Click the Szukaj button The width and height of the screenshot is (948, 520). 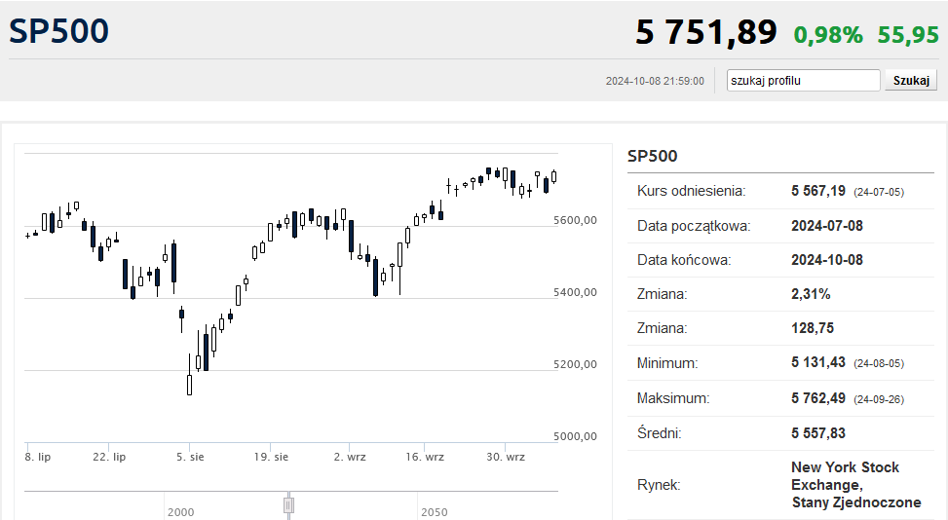click(911, 80)
